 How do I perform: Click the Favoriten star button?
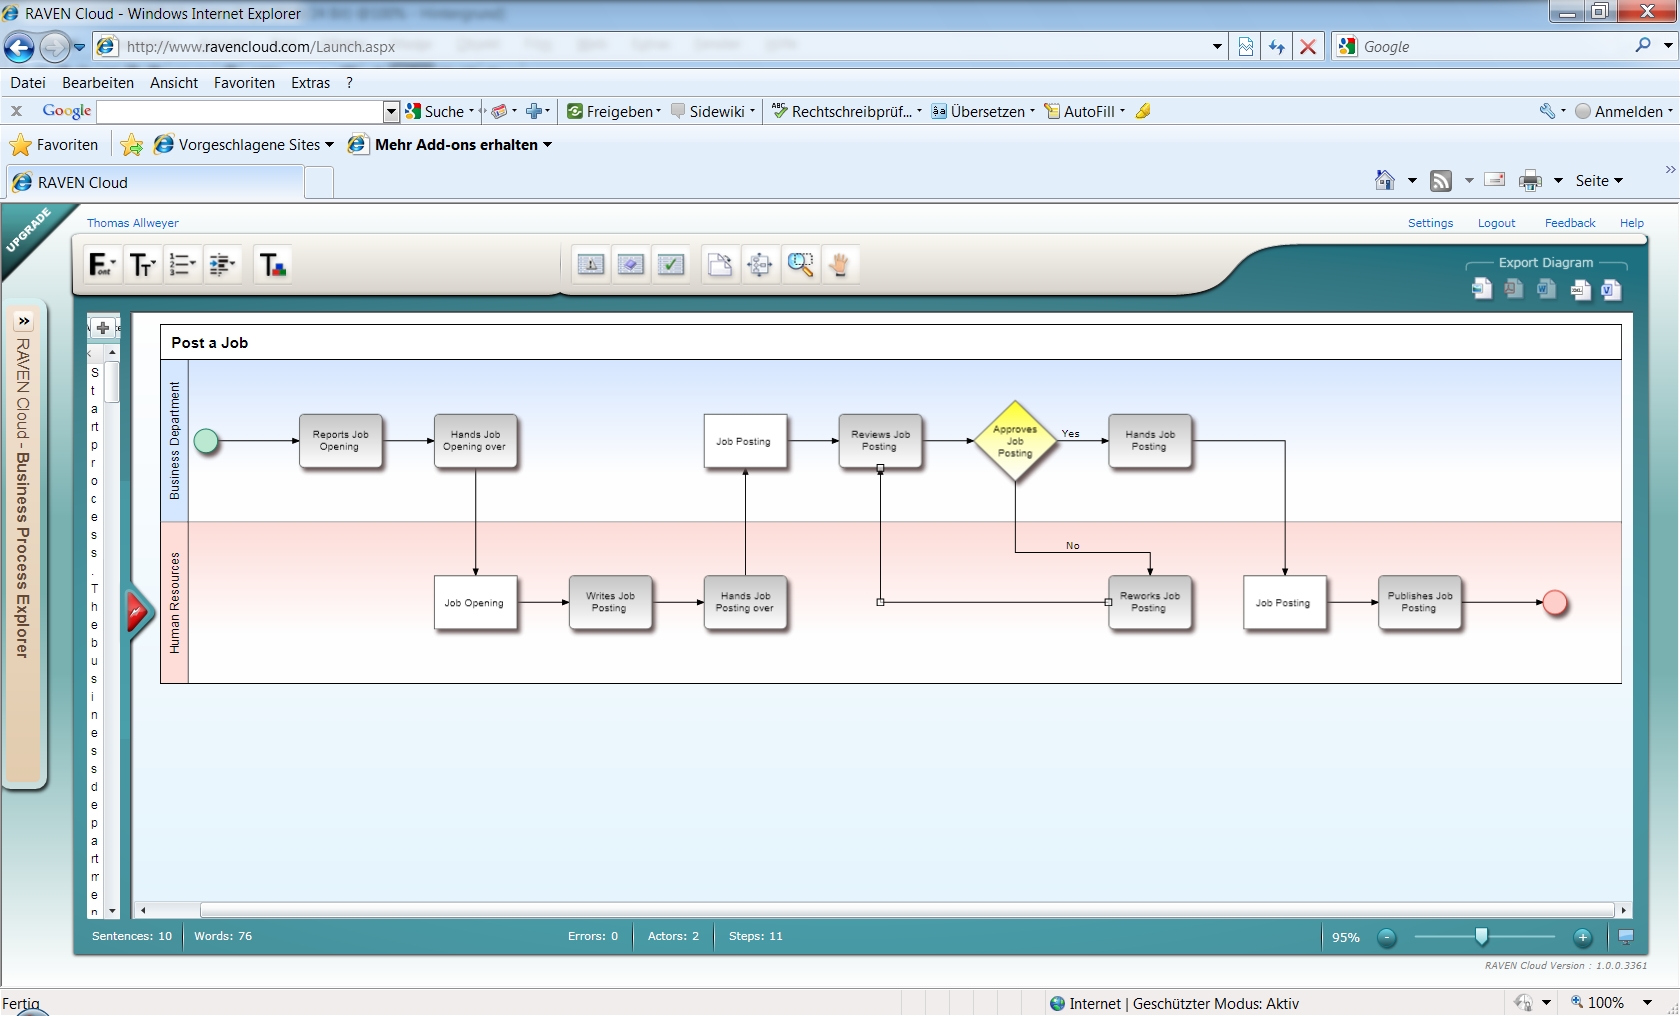[x=55, y=145]
